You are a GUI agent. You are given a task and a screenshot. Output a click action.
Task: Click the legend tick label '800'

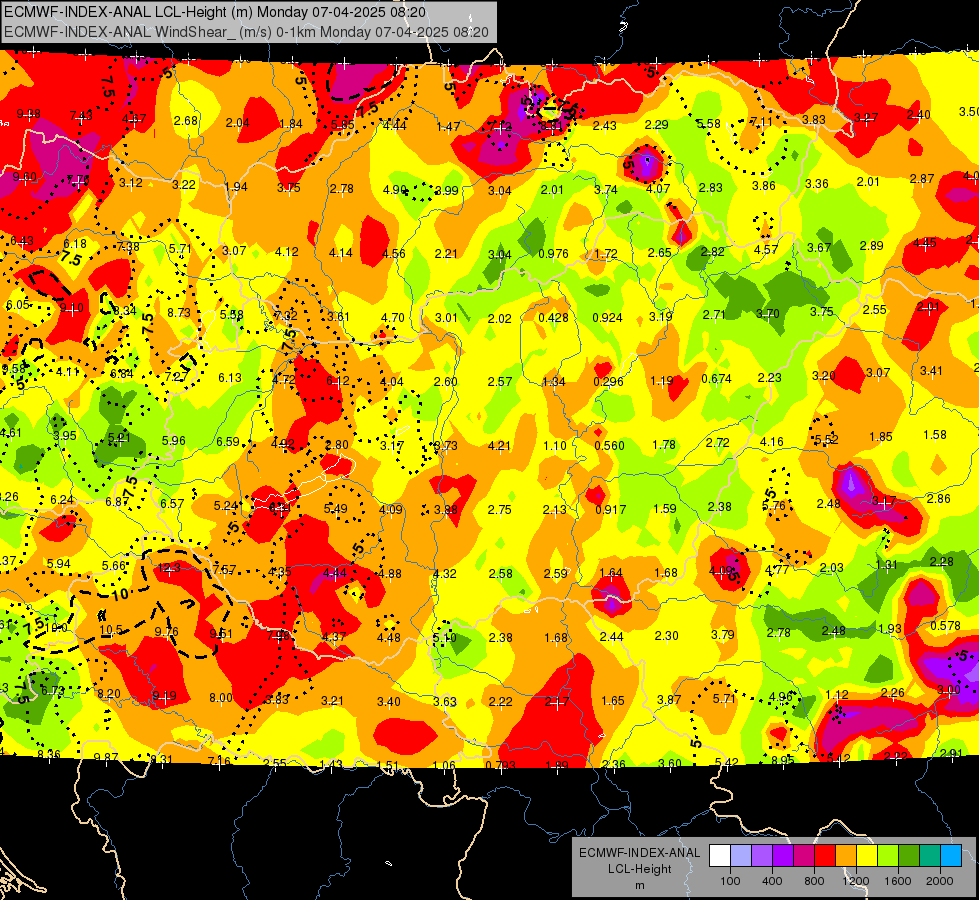814,881
